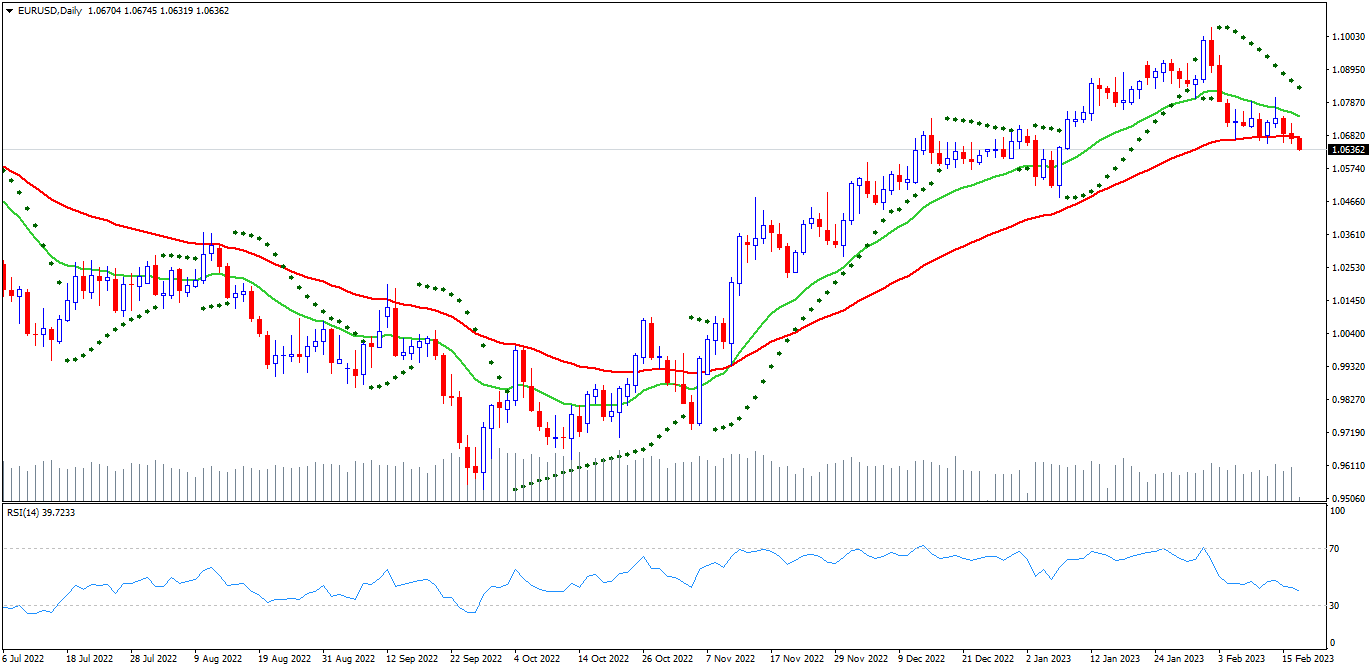Click the RSI(14) 39.7233 indicator label
This screenshot has height=670, width=1372.
pos(41,513)
